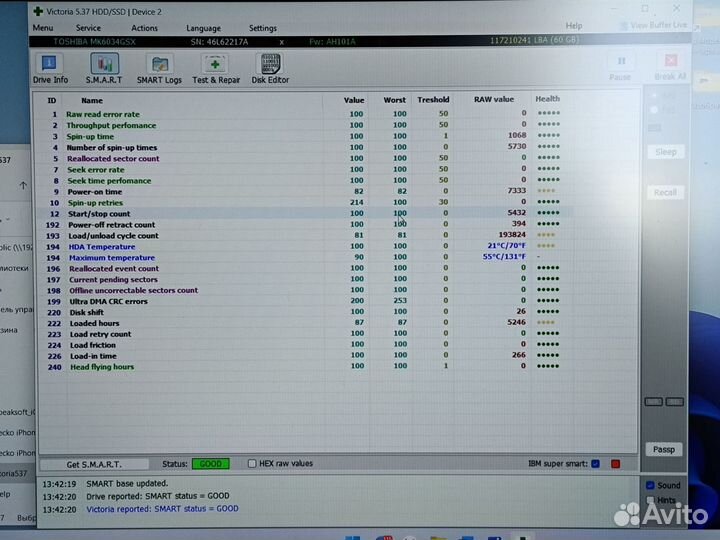
Task: Toggle the Sound checkbox
Action: click(x=651, y=486)
